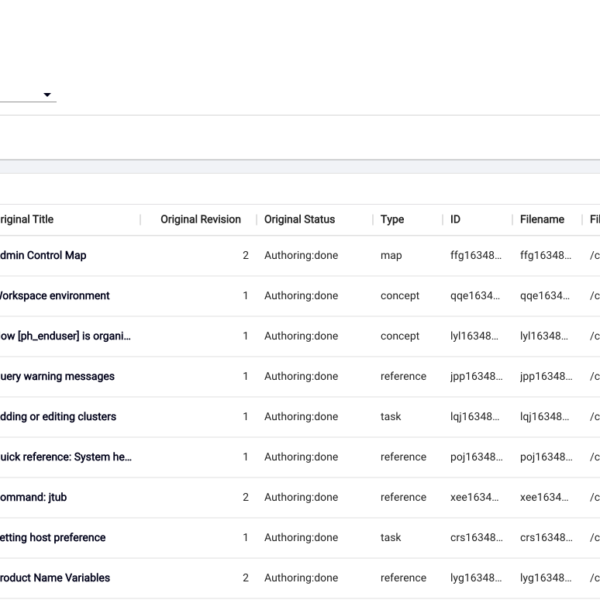
Task: Click the ID cell xee1634...
Action: pos(474,497)
